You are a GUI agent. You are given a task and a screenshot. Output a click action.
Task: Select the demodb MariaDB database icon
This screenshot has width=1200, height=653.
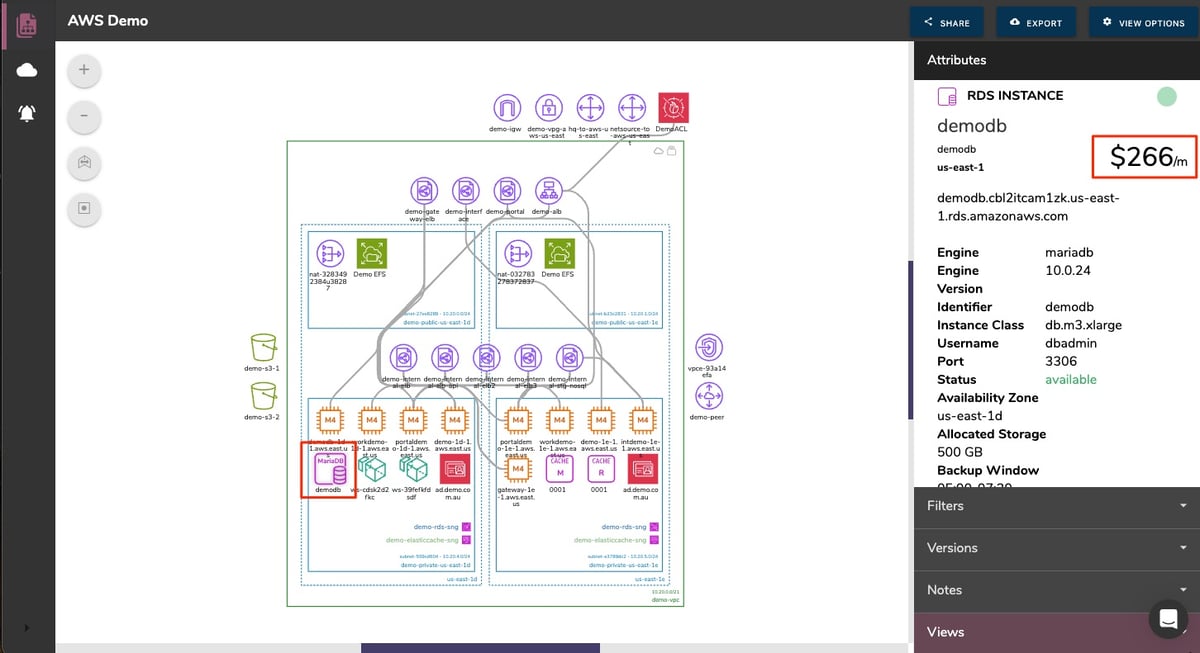tap(328, 468)
